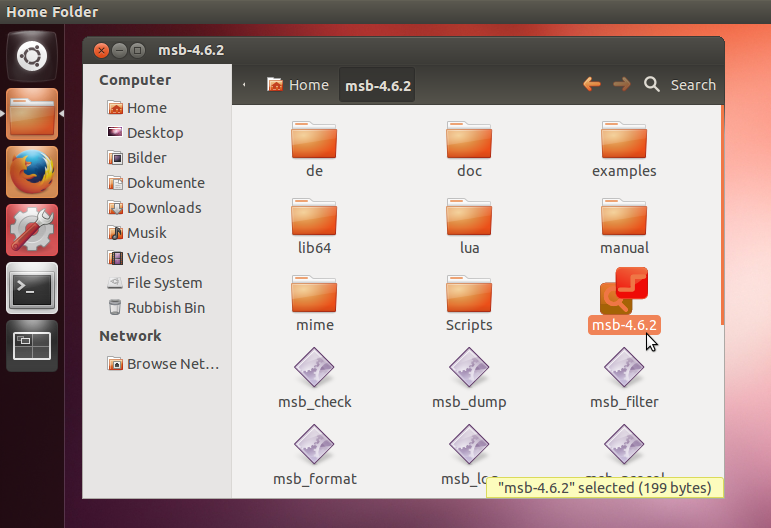This screenshot has height=528, width=771.
Task: Open File System in the sidebar
Action: point(155,283)
